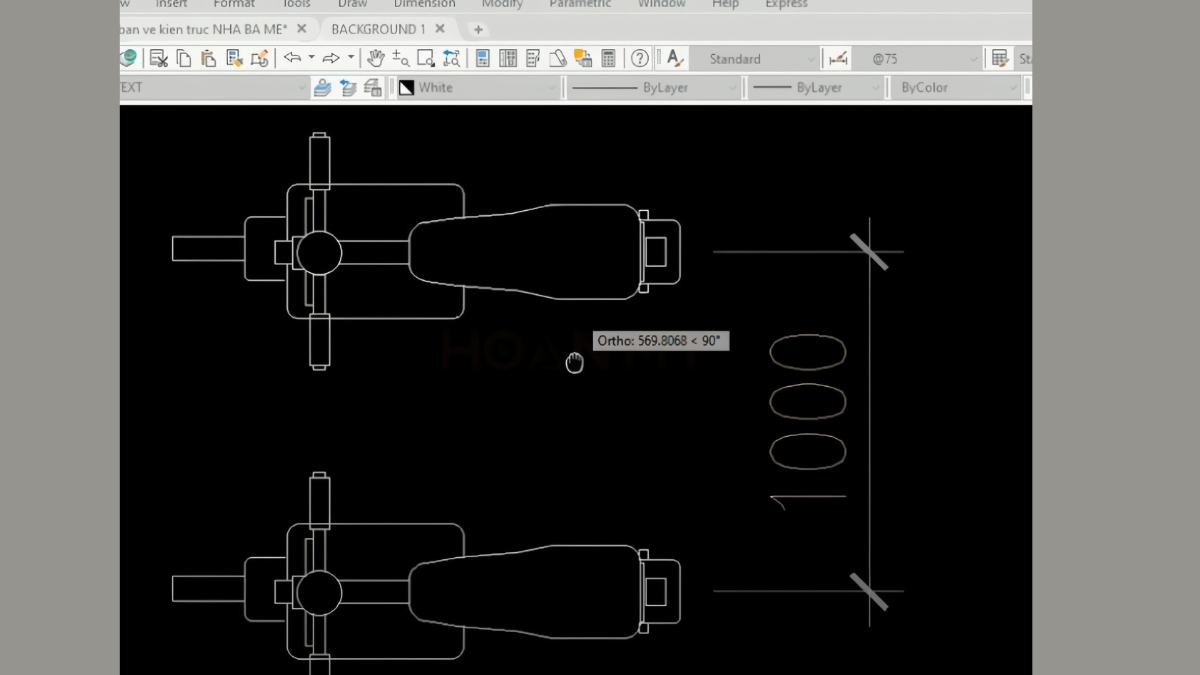This screenshot has width=1200, height=675.
Task: Open the Text Style manager icon
Action: (675, 58)
